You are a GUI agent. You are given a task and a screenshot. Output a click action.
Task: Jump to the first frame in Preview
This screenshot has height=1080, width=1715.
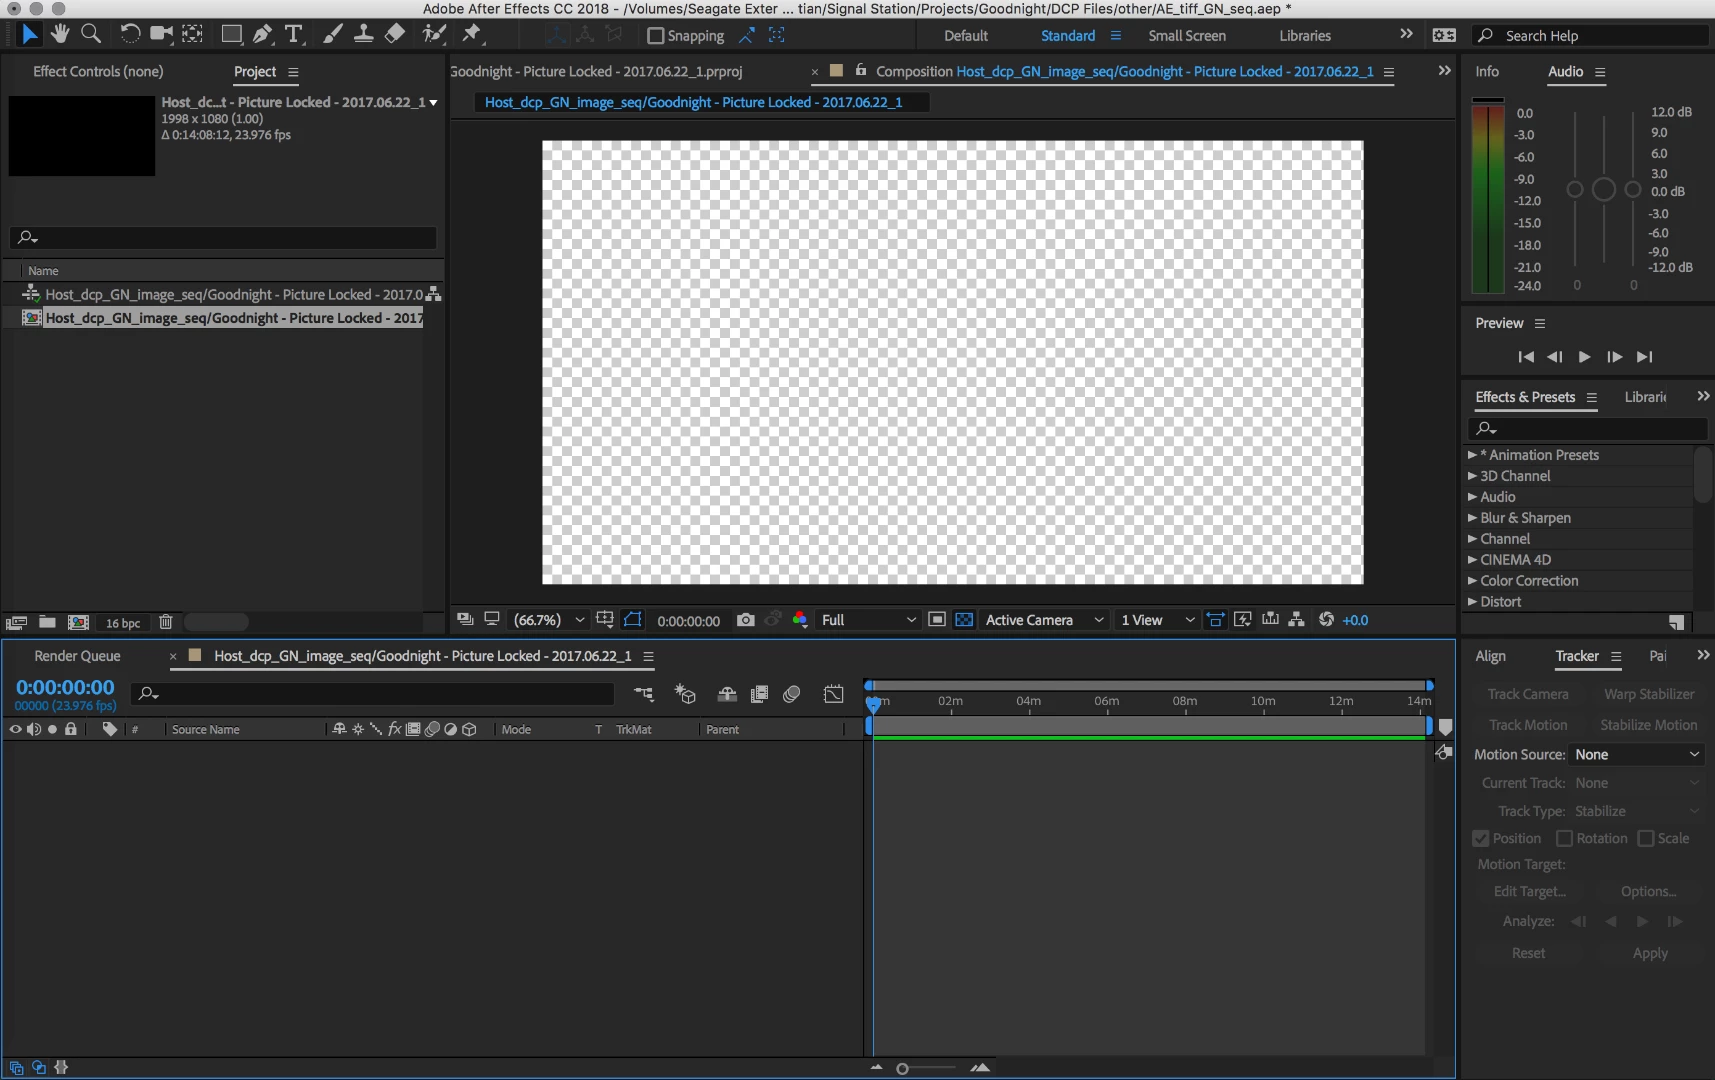tap(1526, 357)
